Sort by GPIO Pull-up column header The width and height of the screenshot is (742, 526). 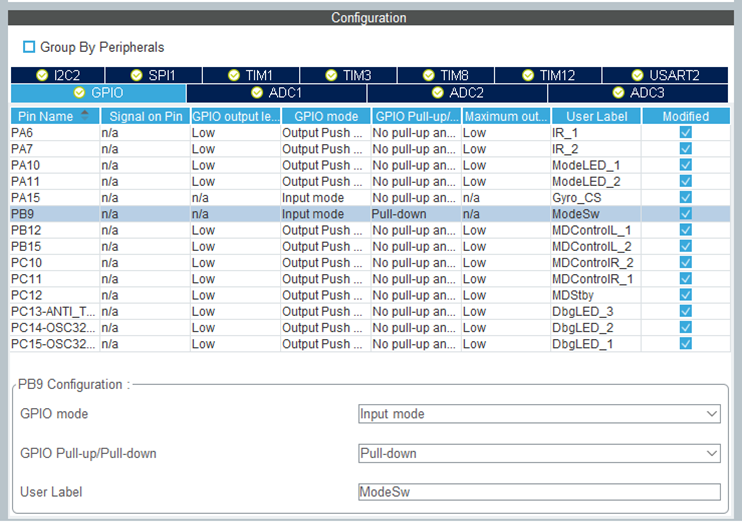pos(416,116)
